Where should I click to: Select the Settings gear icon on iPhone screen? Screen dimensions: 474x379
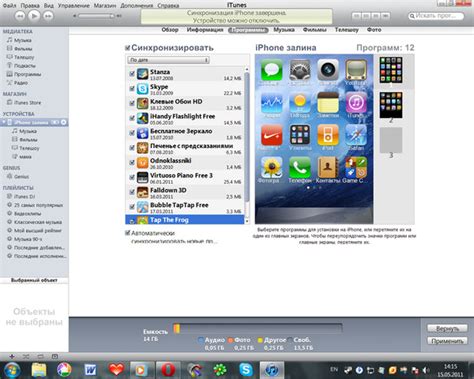pyautogui.click(x=300, y=70)
